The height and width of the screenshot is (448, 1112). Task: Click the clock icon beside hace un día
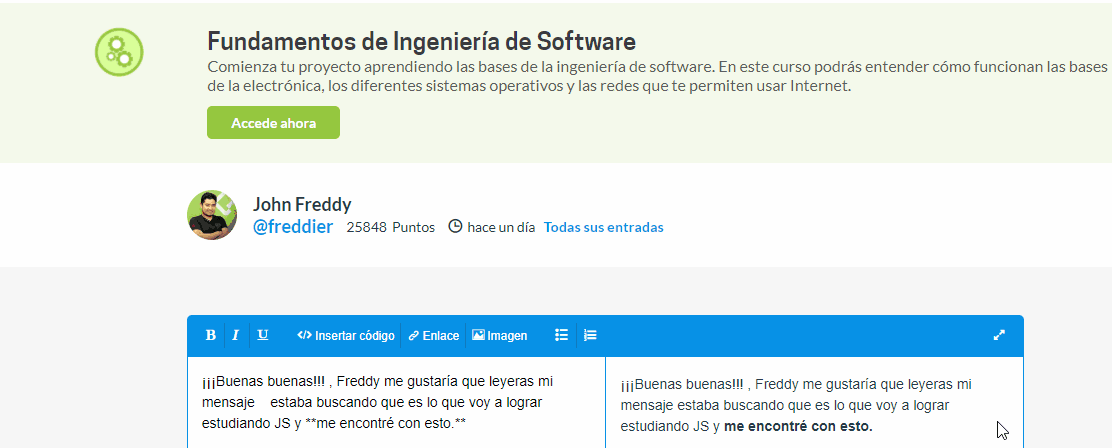click(455, 227)
